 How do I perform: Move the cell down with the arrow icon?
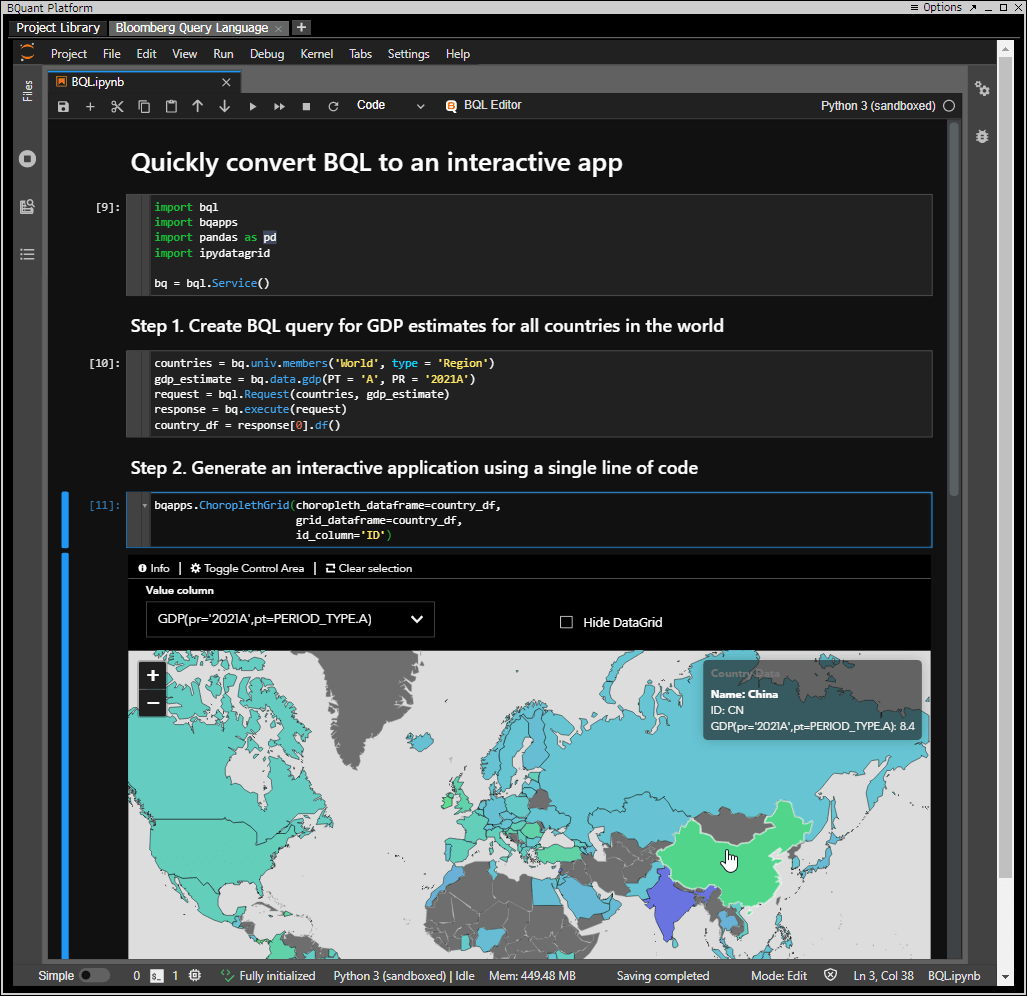pyautogui.click(x=225, y=106)
